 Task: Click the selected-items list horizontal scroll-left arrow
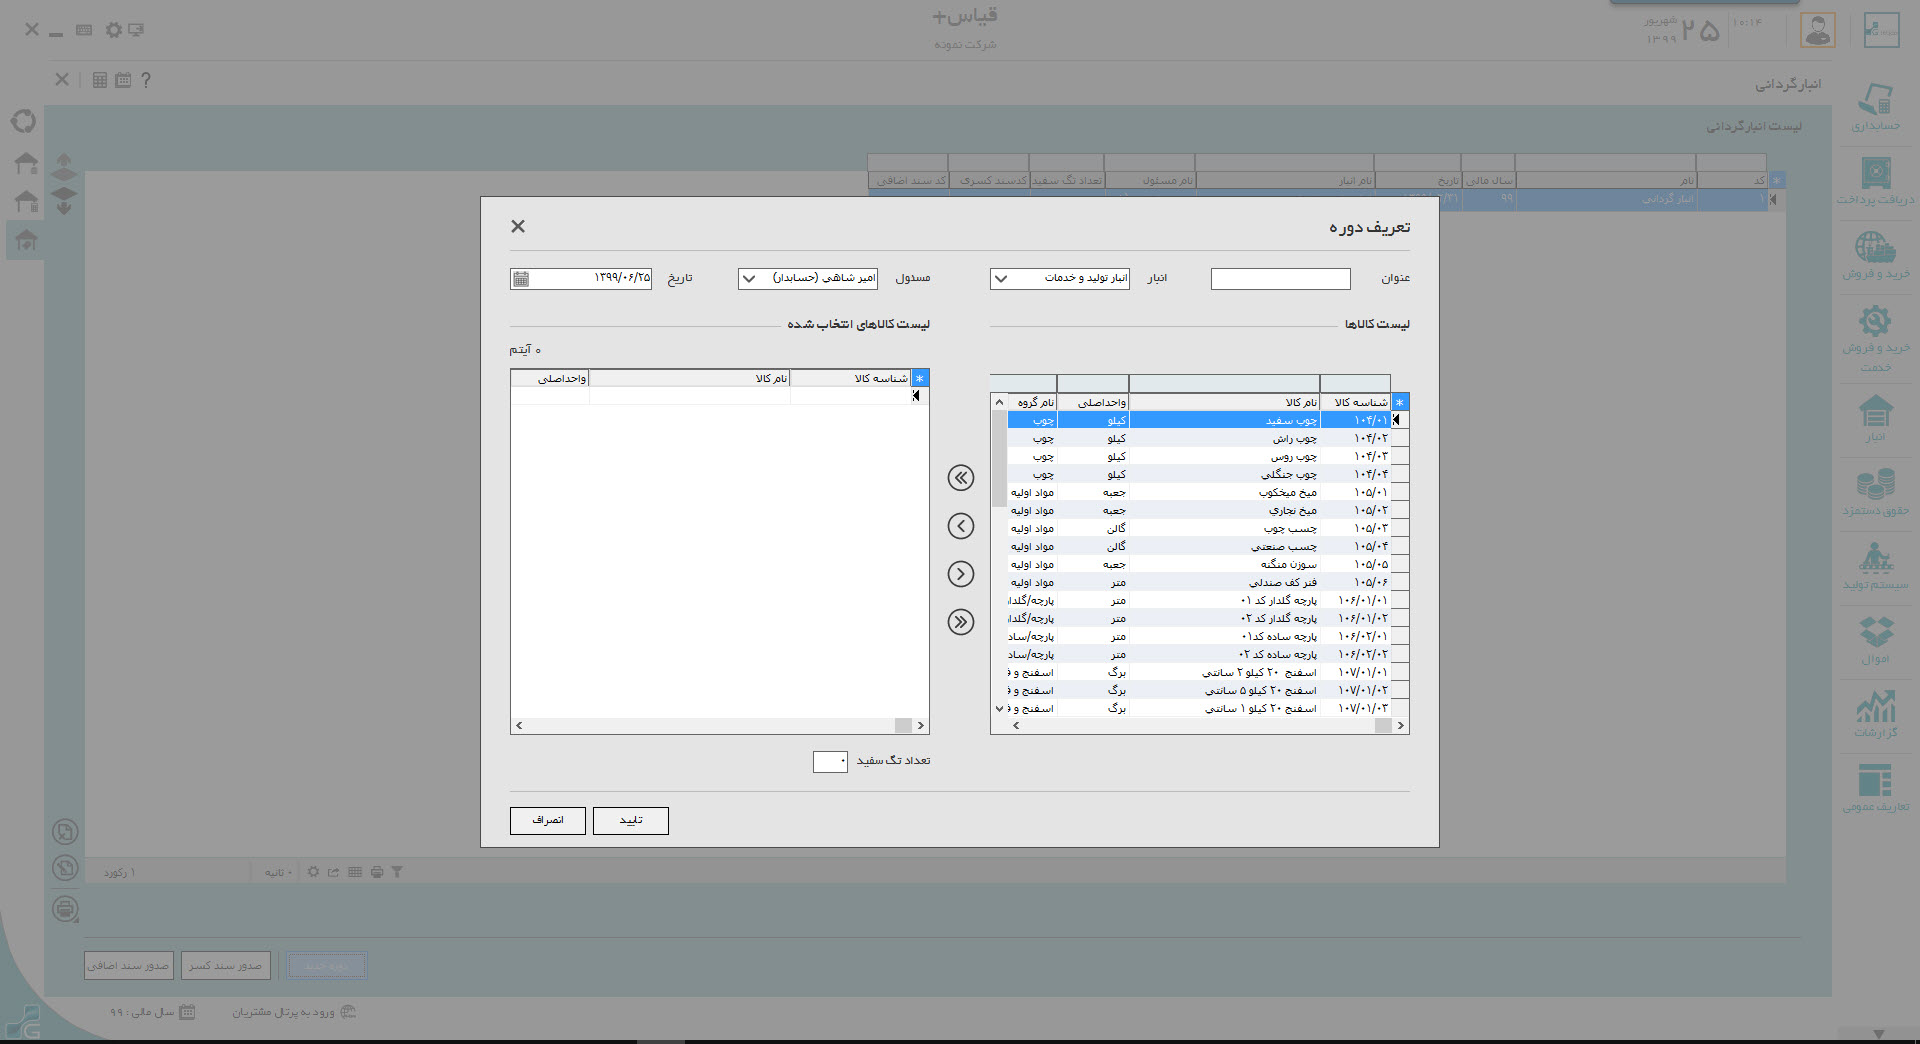519,726
